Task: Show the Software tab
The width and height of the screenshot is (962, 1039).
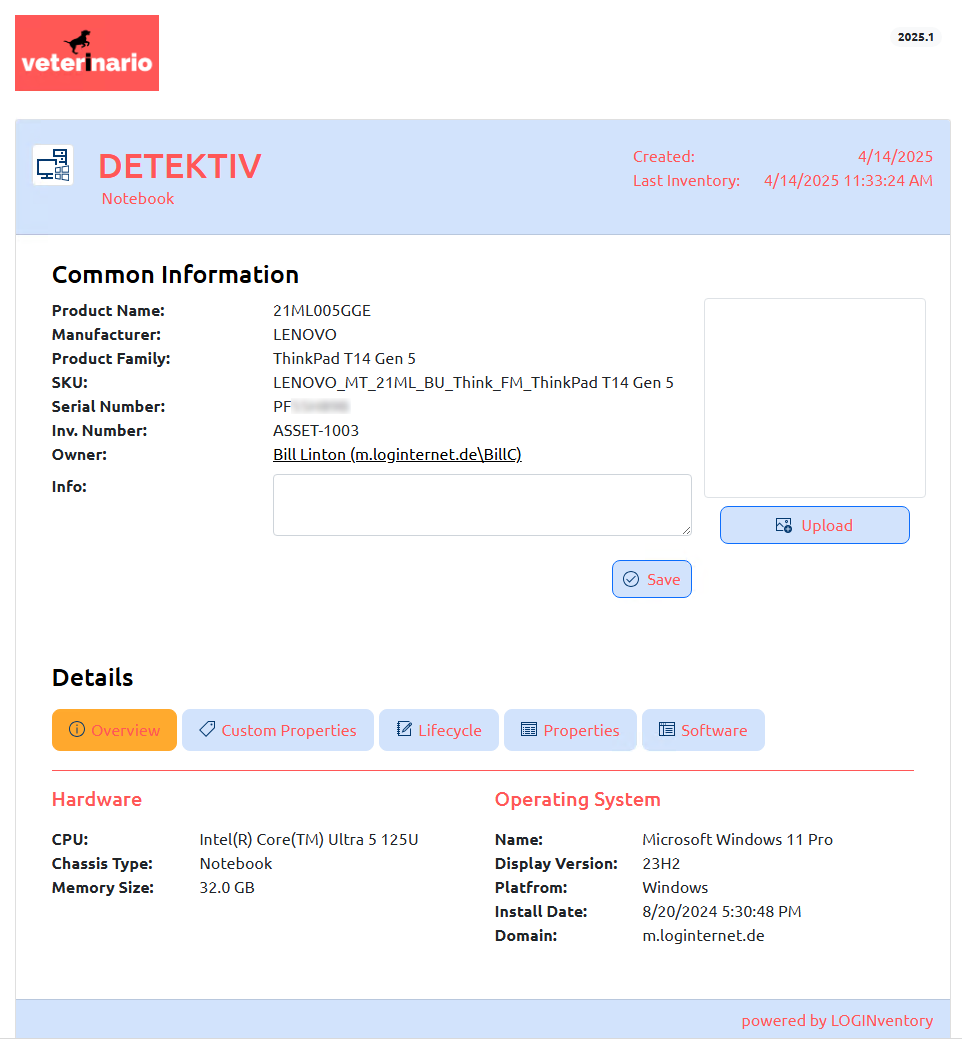Action: [x=703, y=730]
